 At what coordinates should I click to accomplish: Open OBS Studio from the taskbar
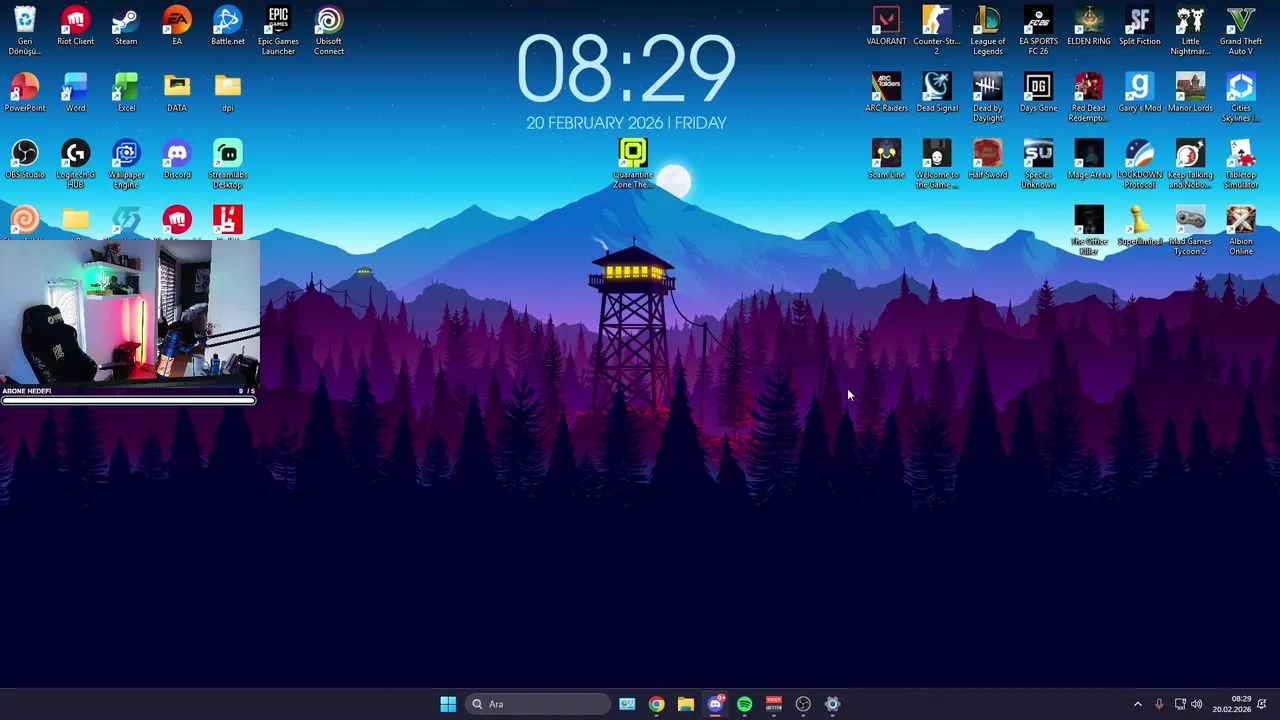tap(803, 704)
